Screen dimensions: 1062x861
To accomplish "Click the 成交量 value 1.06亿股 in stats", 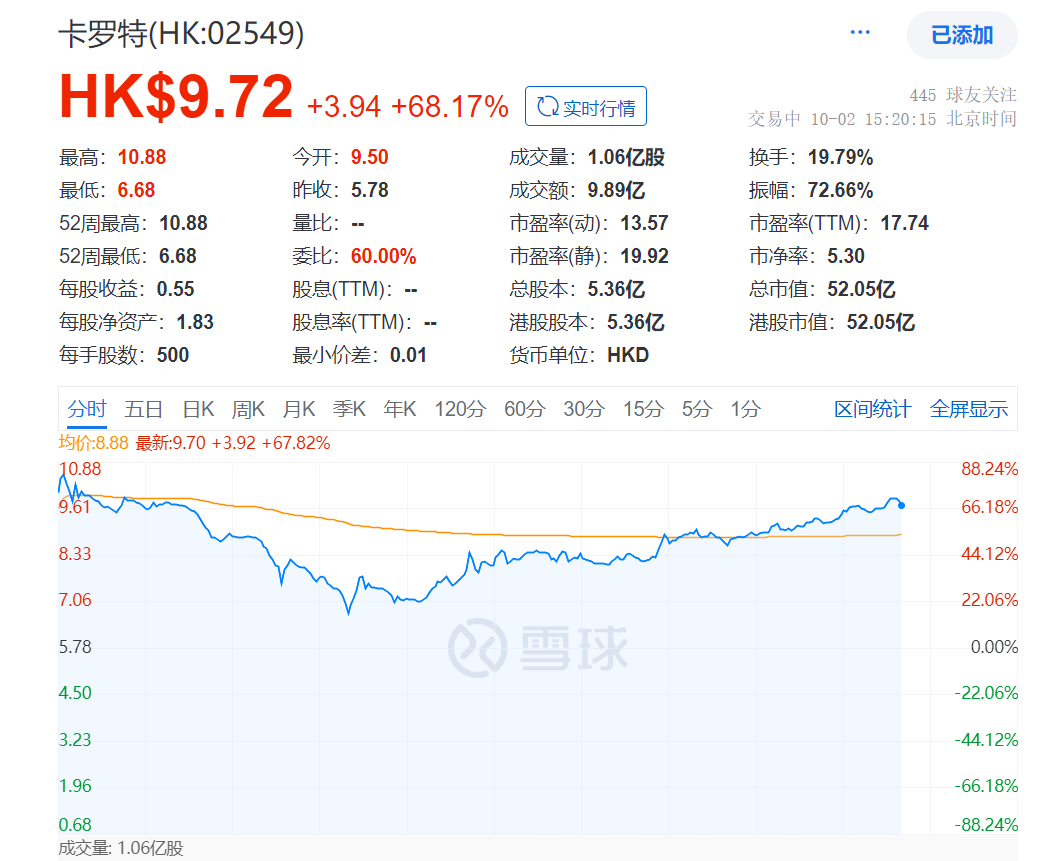I will click(x=626, y=157).
